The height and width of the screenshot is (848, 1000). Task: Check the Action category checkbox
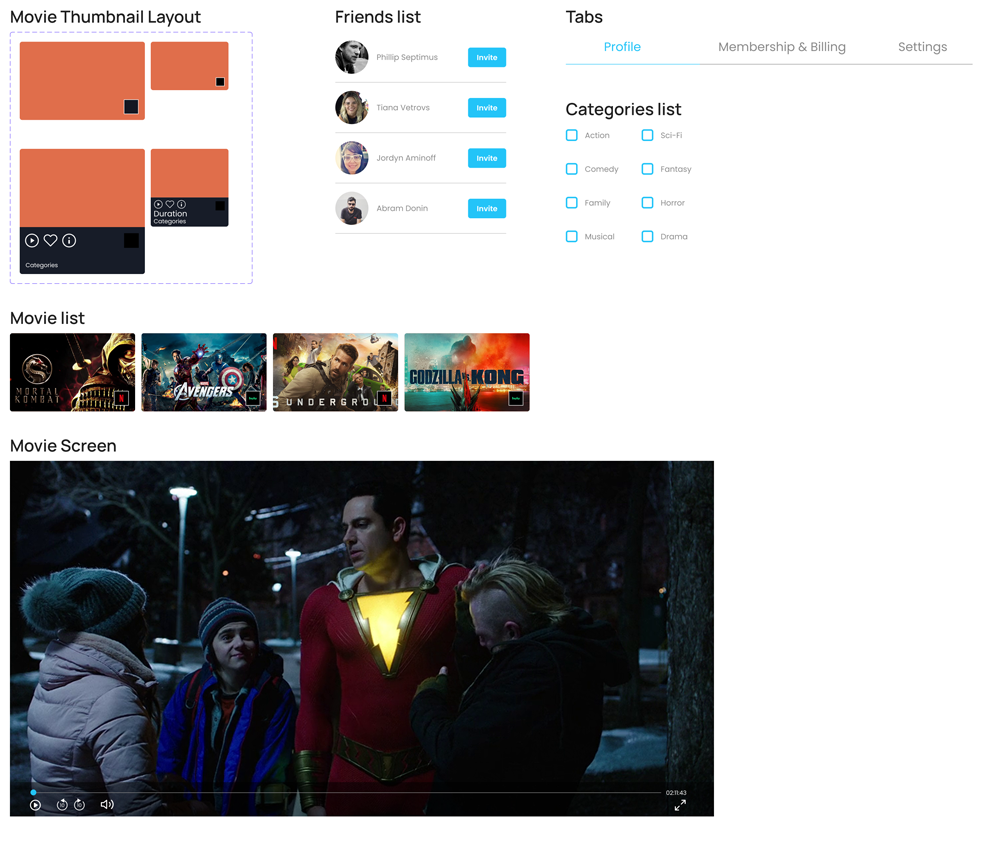click(x=572, y=135)
